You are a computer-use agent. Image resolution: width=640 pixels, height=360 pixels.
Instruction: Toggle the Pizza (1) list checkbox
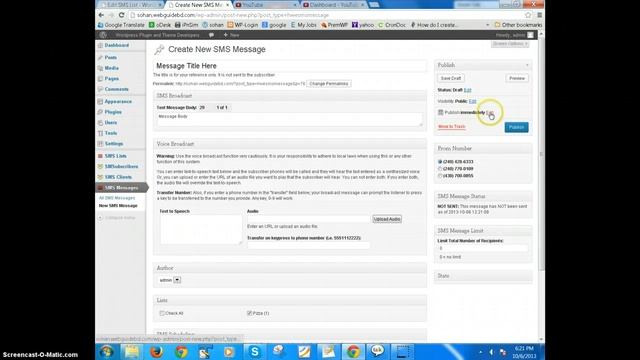pos(249,313)
